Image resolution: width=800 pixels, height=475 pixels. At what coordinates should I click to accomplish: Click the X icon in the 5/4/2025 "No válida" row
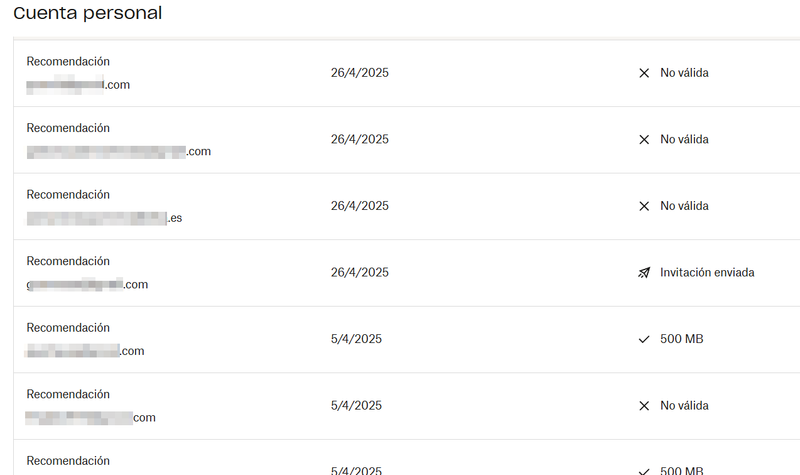[x=644, y=406]
